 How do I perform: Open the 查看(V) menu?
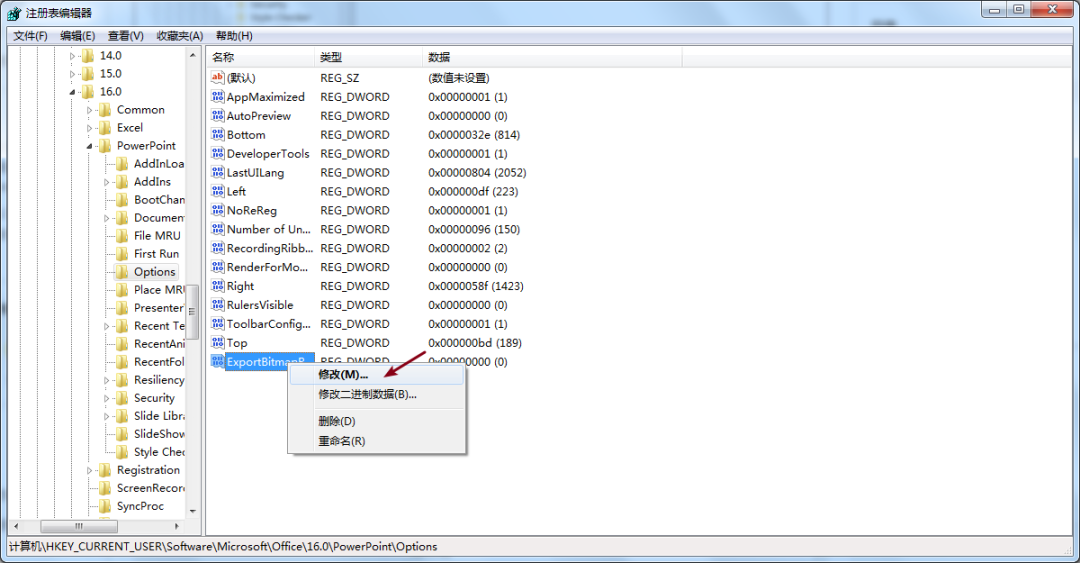[125, 36]
